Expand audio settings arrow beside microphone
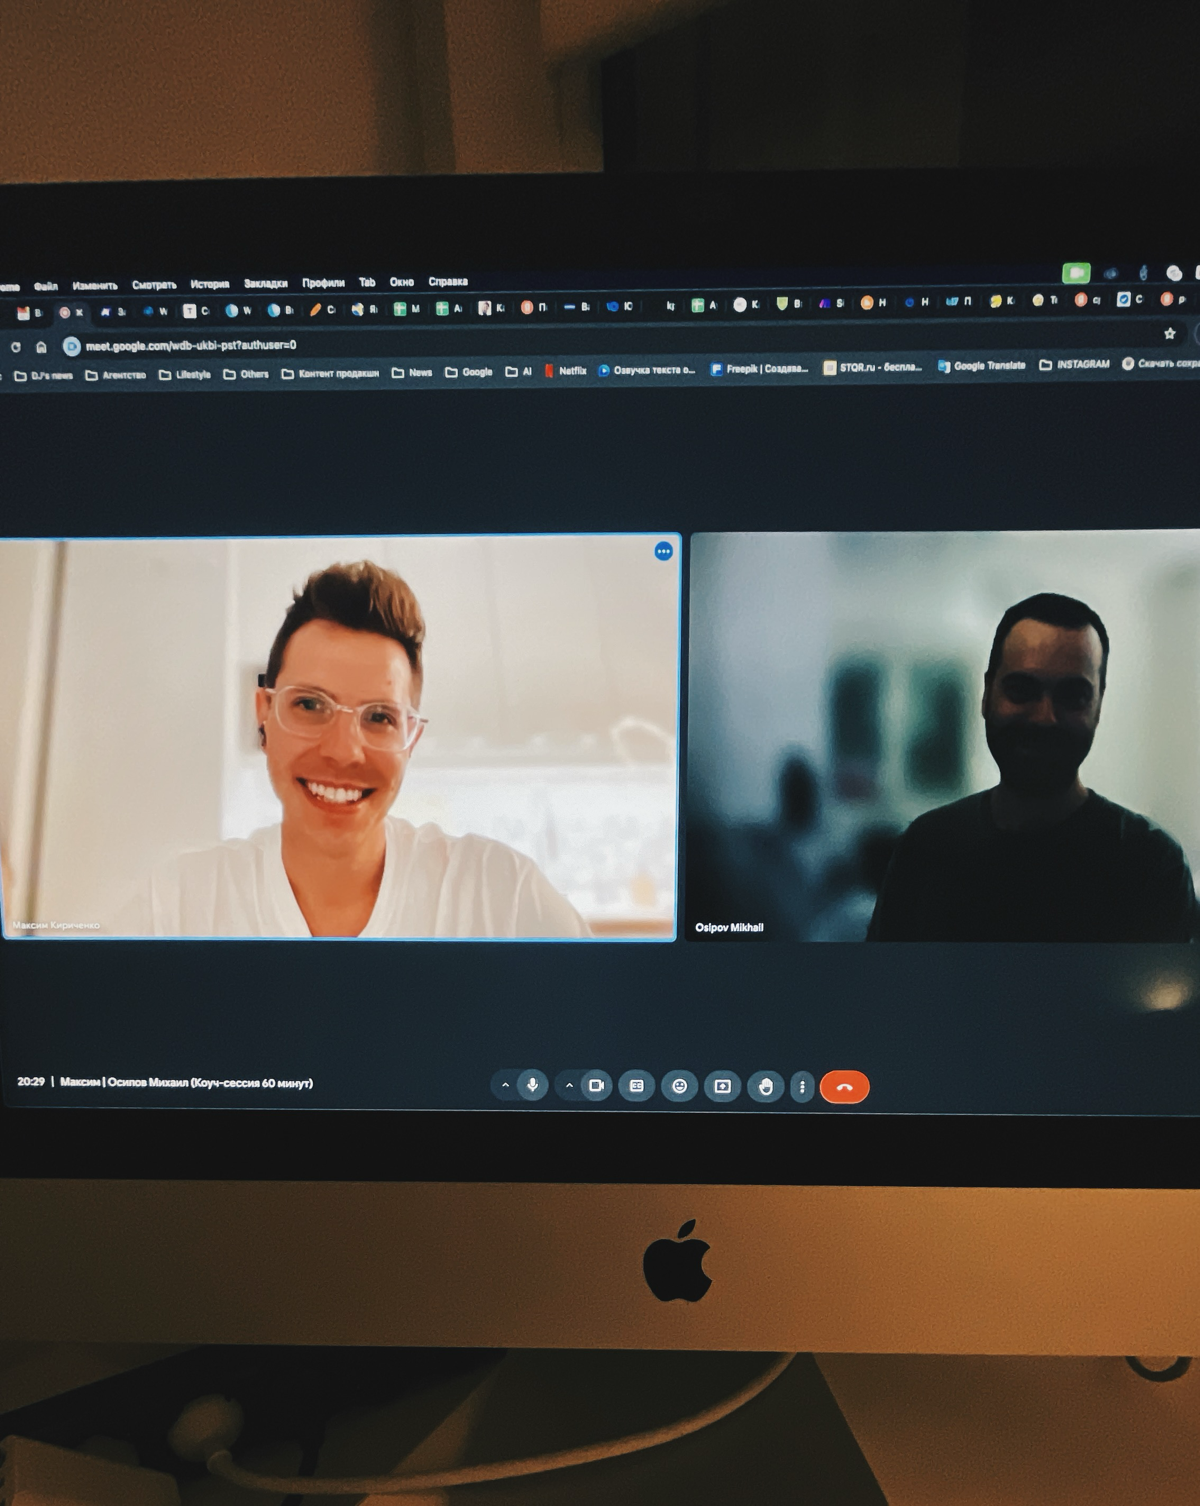The width and height of the screenshot is (1200, 1506). pyautogui.click(x=505, y=1085)
